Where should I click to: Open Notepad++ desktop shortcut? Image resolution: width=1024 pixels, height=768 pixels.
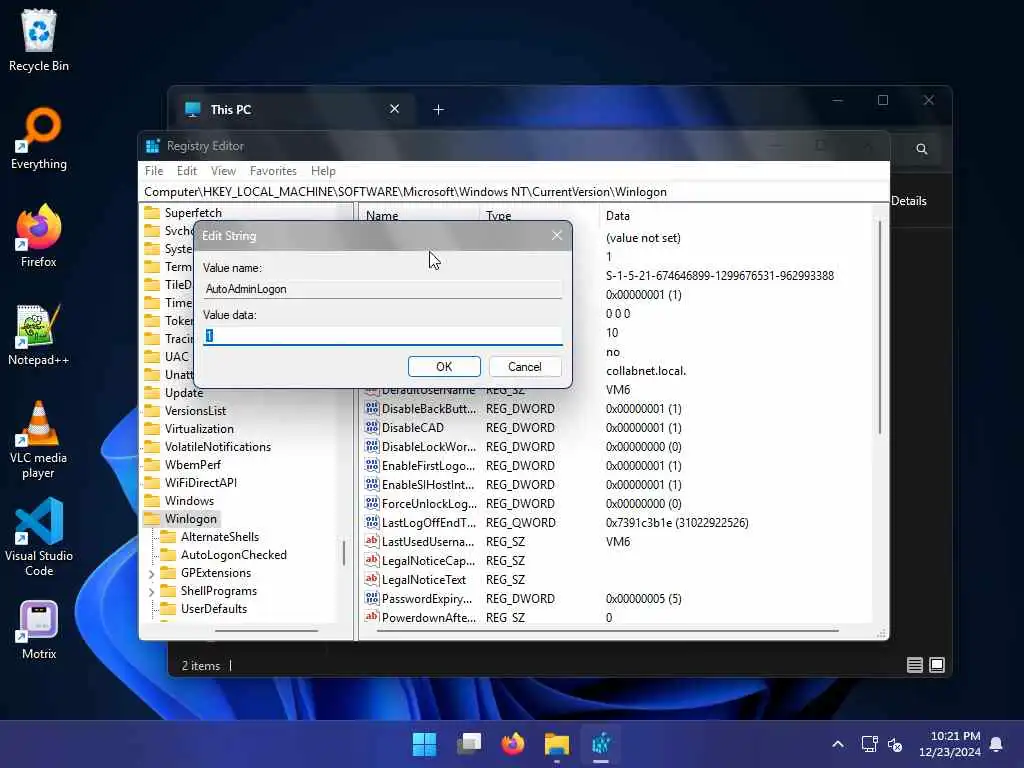pyautogui.click(x=39, y=334)
